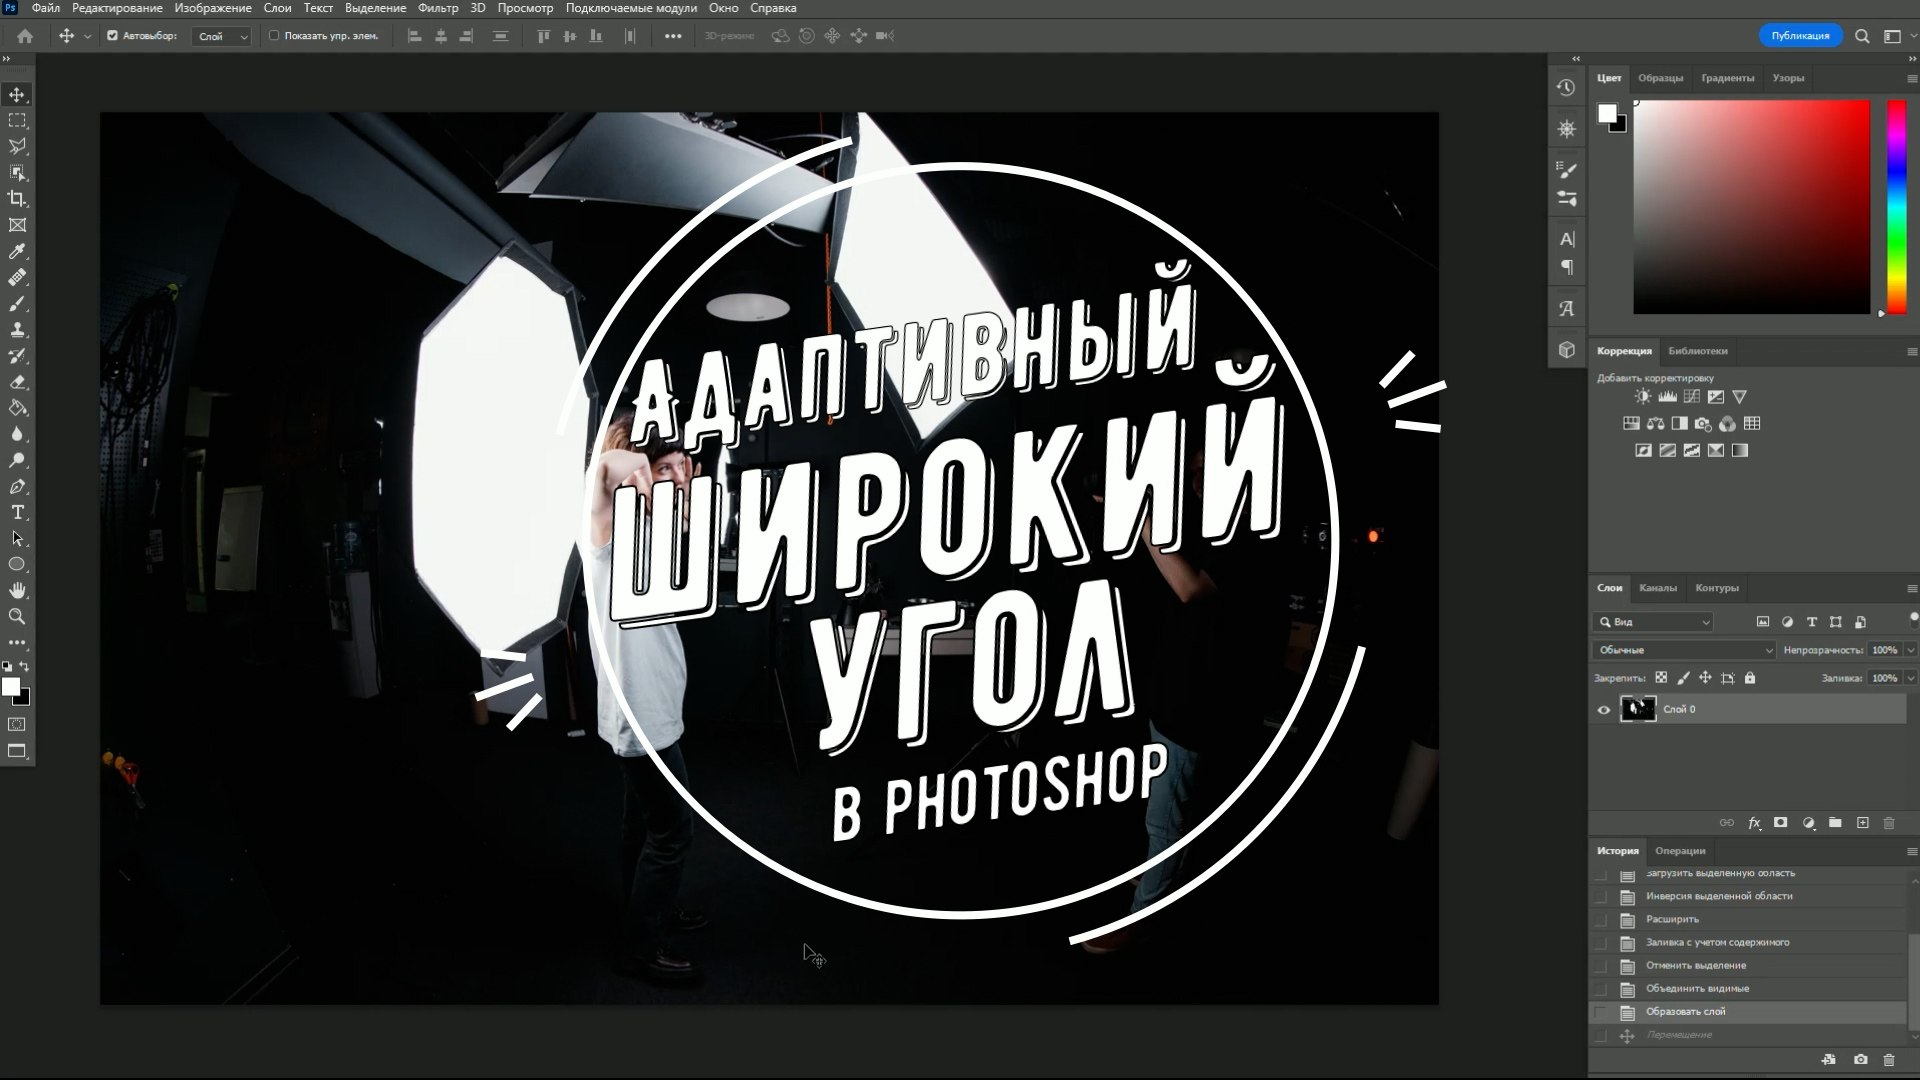Open the 3D panel cube icon
Image resolution: width=1920 pixels, height=1080 pixels.
1567,350
